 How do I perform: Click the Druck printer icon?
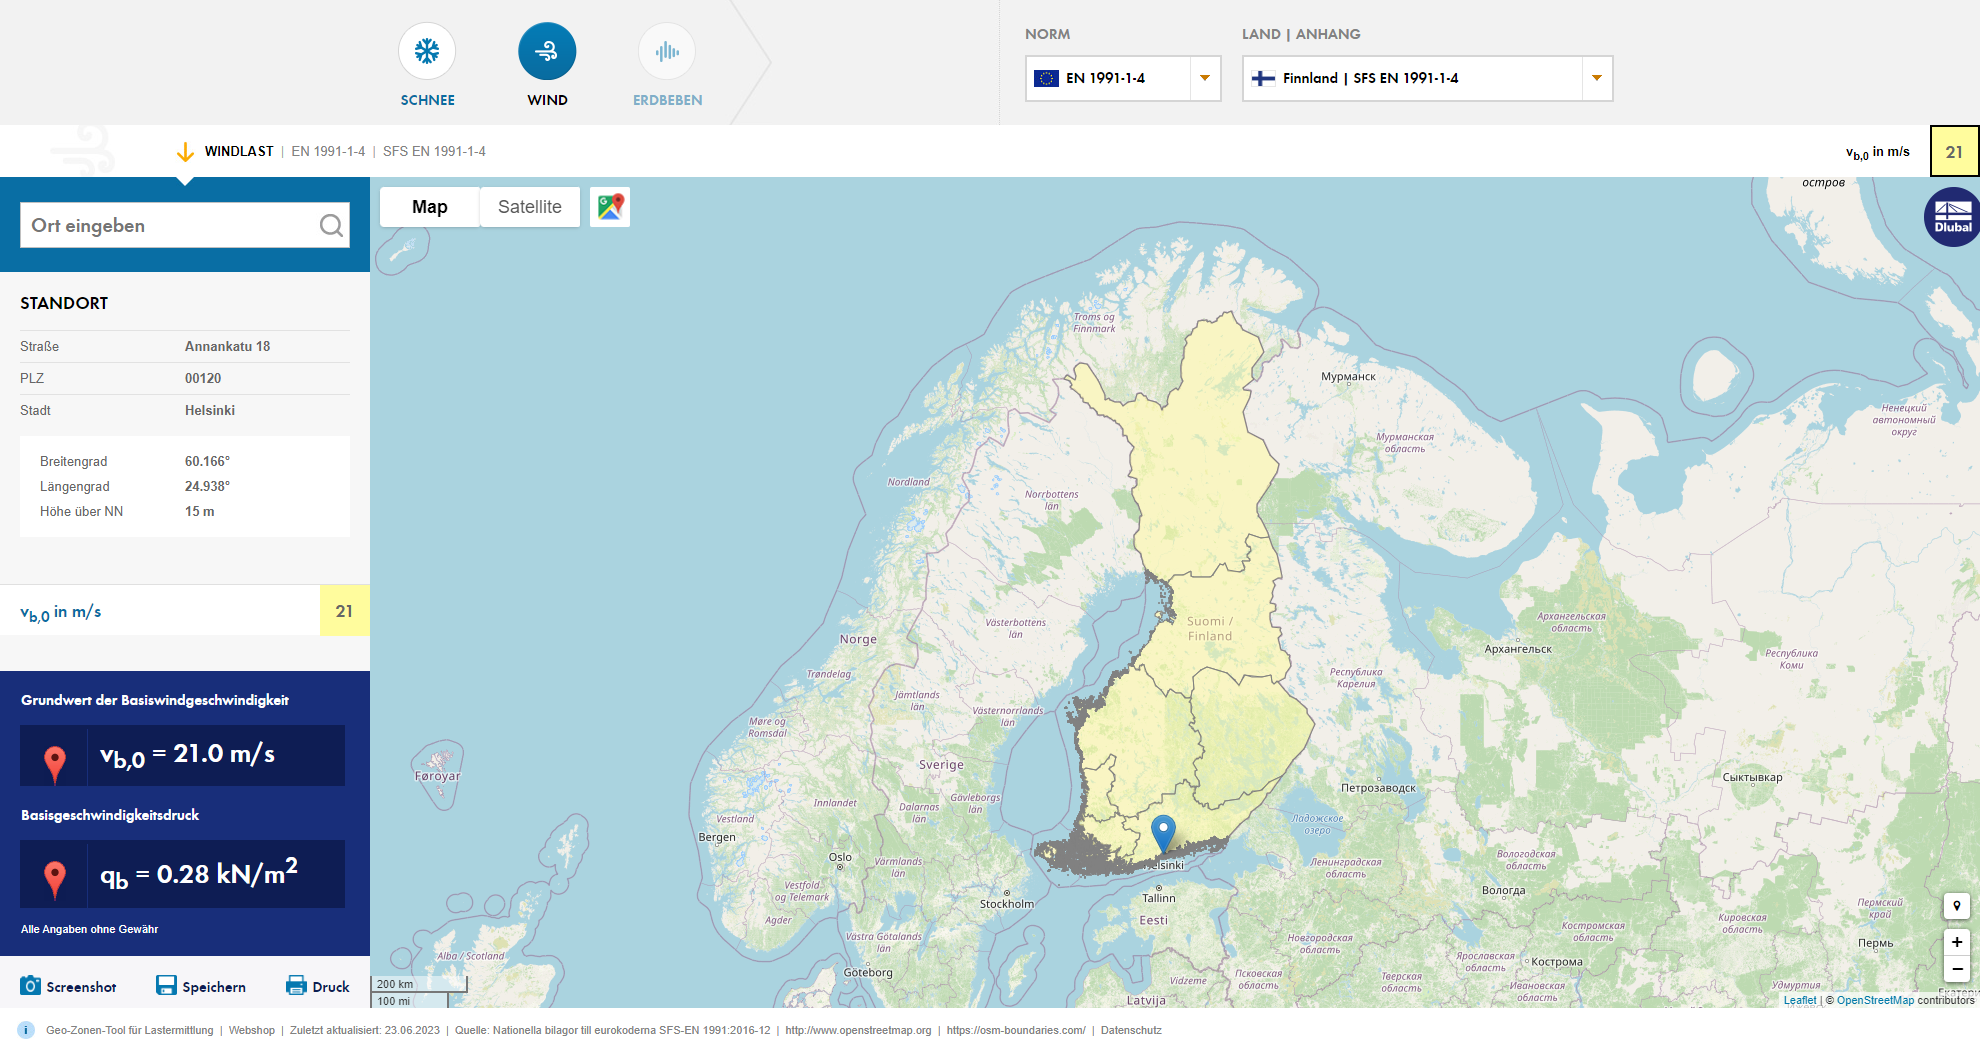pyautogui.click(x=297, y=985)
